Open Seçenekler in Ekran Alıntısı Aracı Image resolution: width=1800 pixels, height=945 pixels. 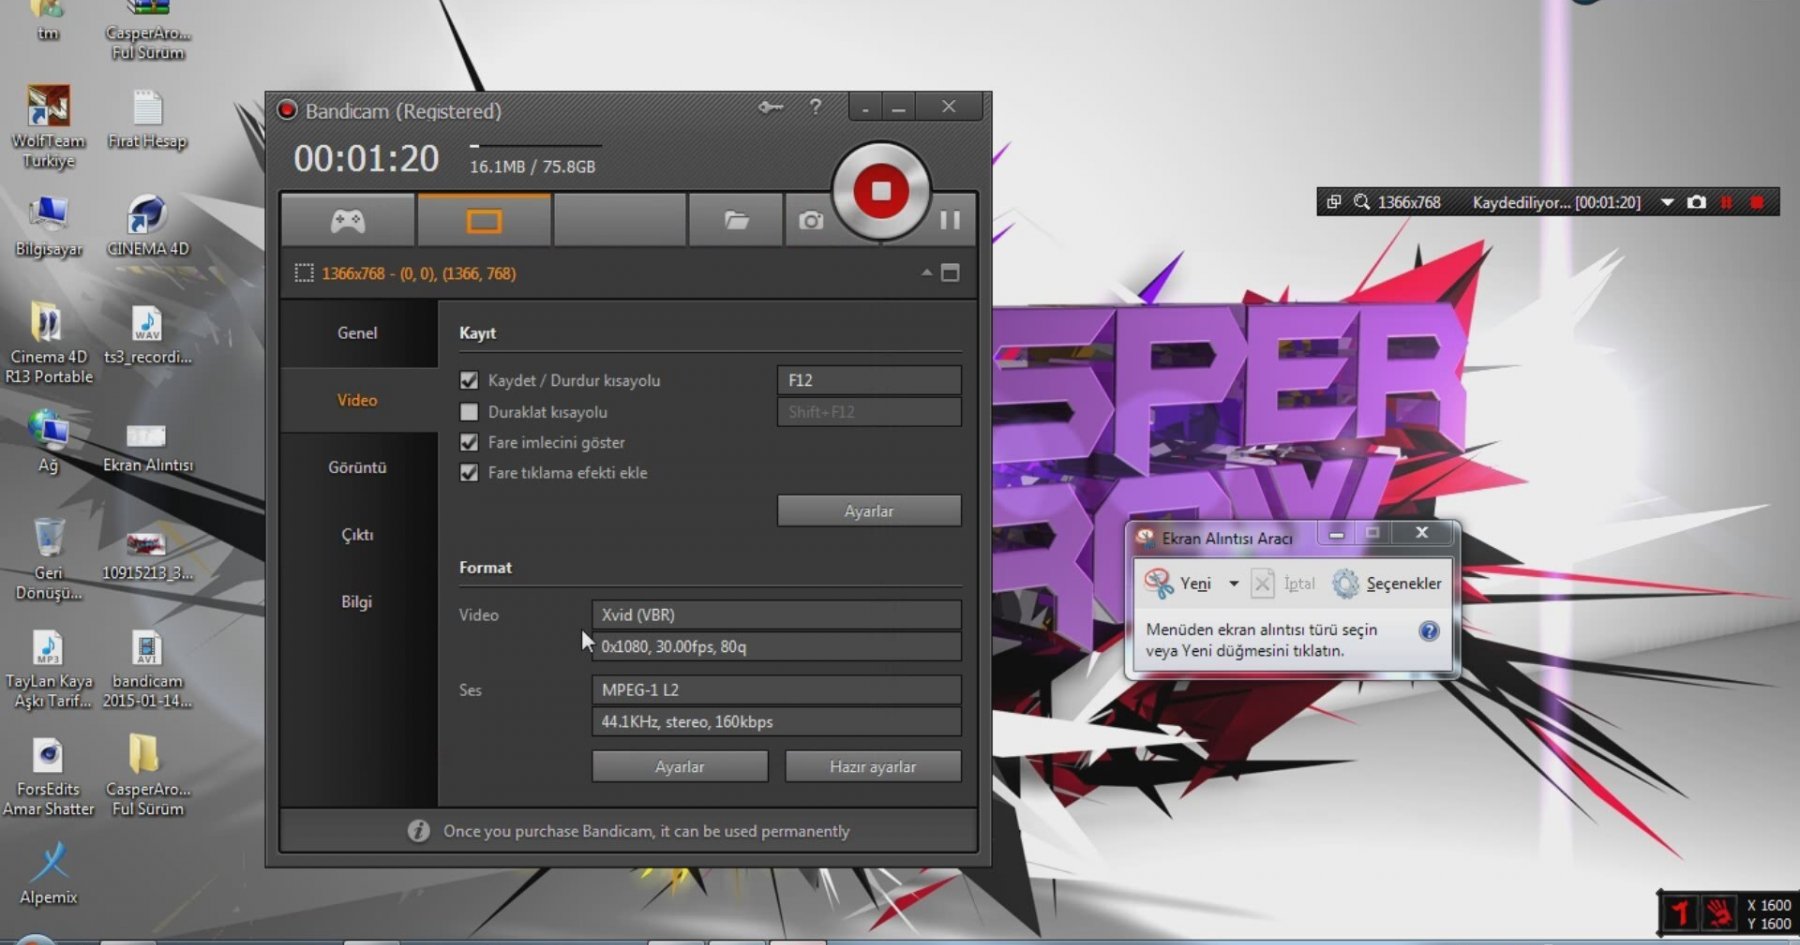pos(1387,583)
